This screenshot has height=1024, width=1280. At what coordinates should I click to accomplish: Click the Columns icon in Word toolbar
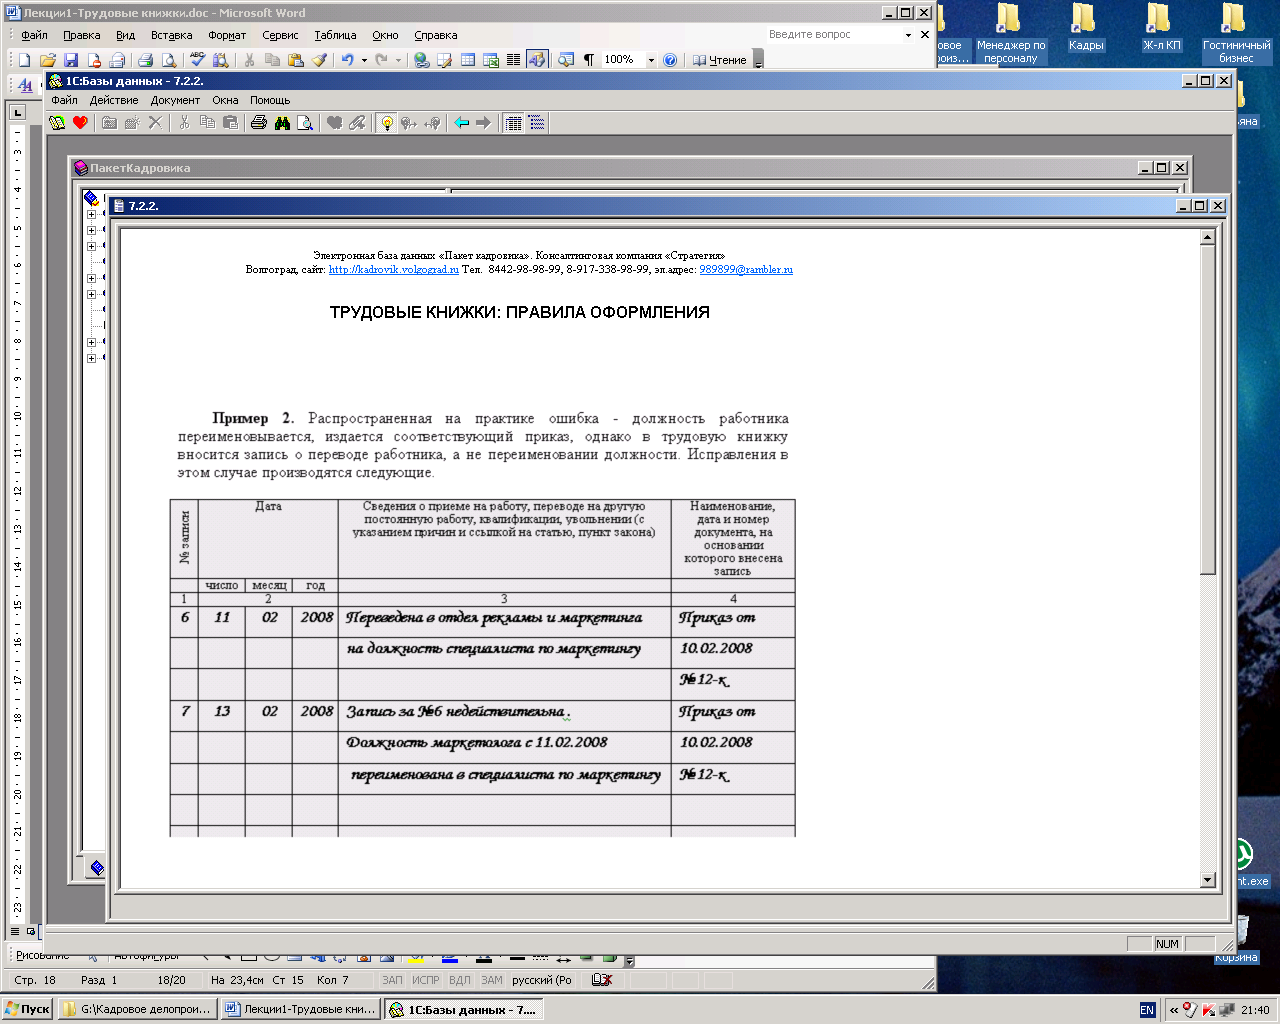513,60
